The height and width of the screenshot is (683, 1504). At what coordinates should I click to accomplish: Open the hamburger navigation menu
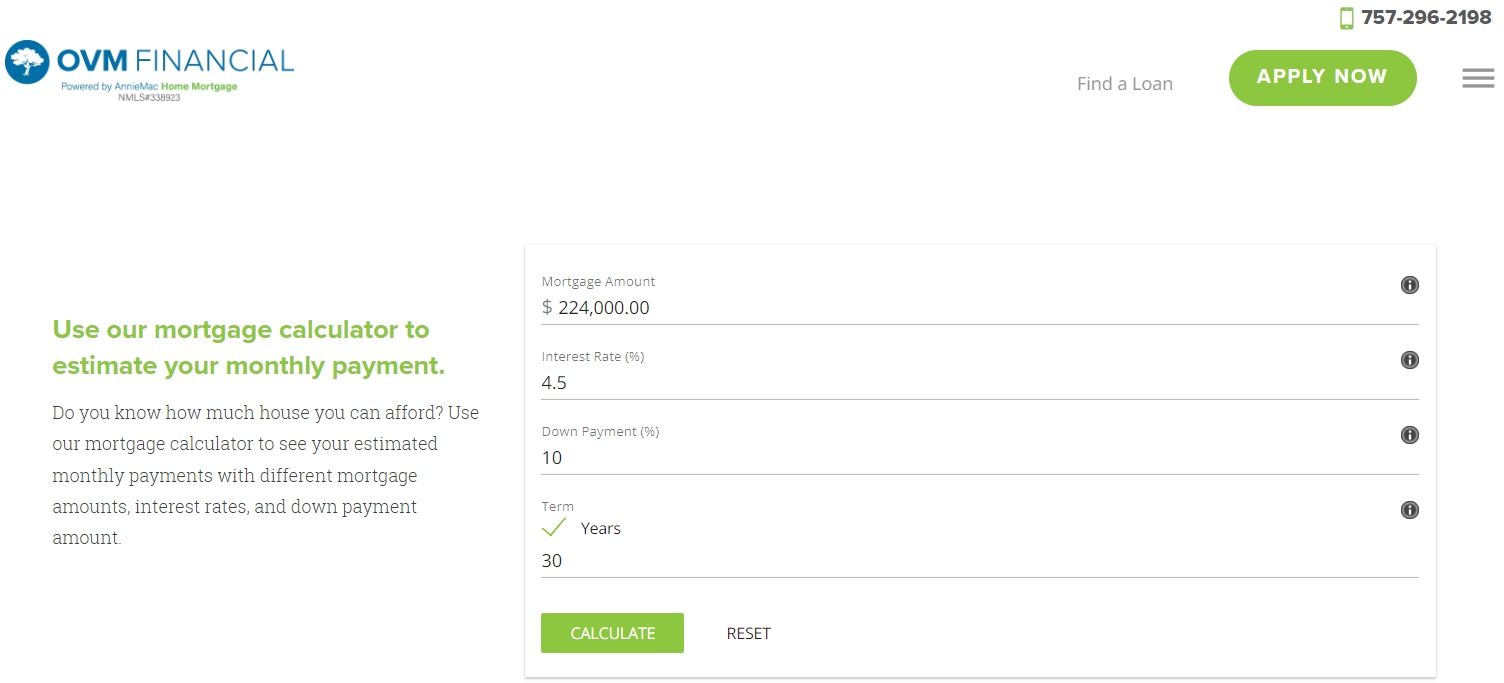tap(1478, 78)
